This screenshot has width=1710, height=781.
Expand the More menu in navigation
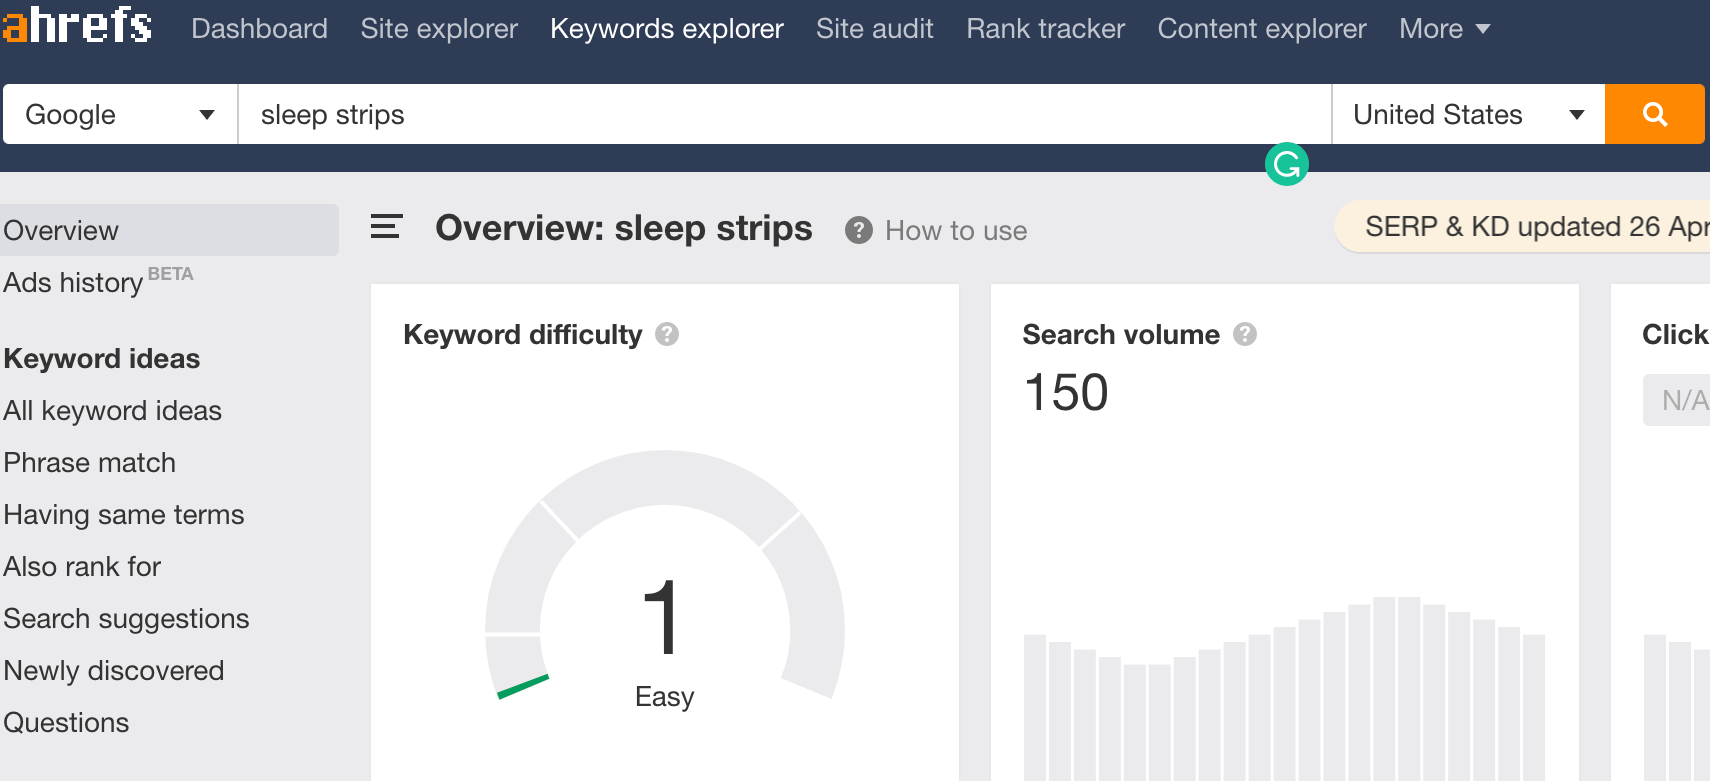point(1444,29)
